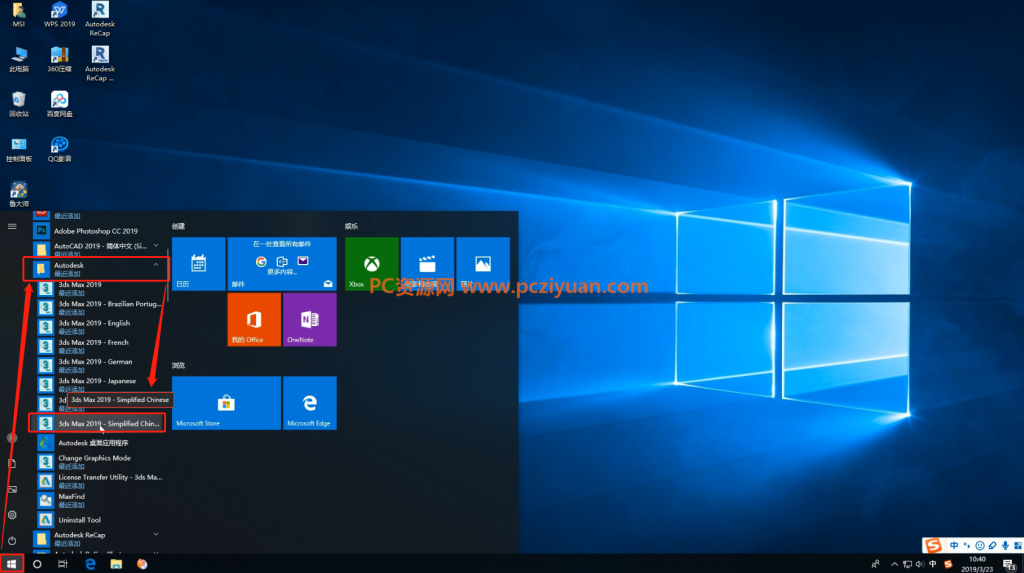
Task: Toggle punctuation mode on Sogou toolbar
Action: (967, 546)
